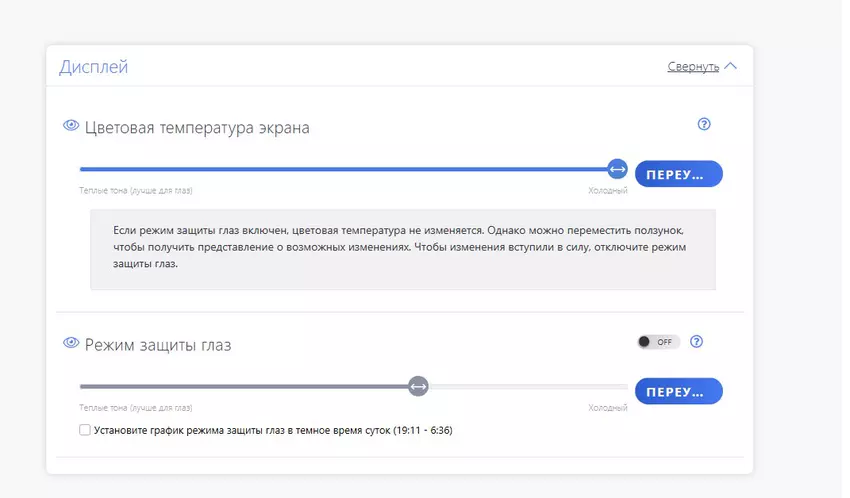Click the eye protection slider handle
The image size is (850, 498).
(x=418, y=386)
